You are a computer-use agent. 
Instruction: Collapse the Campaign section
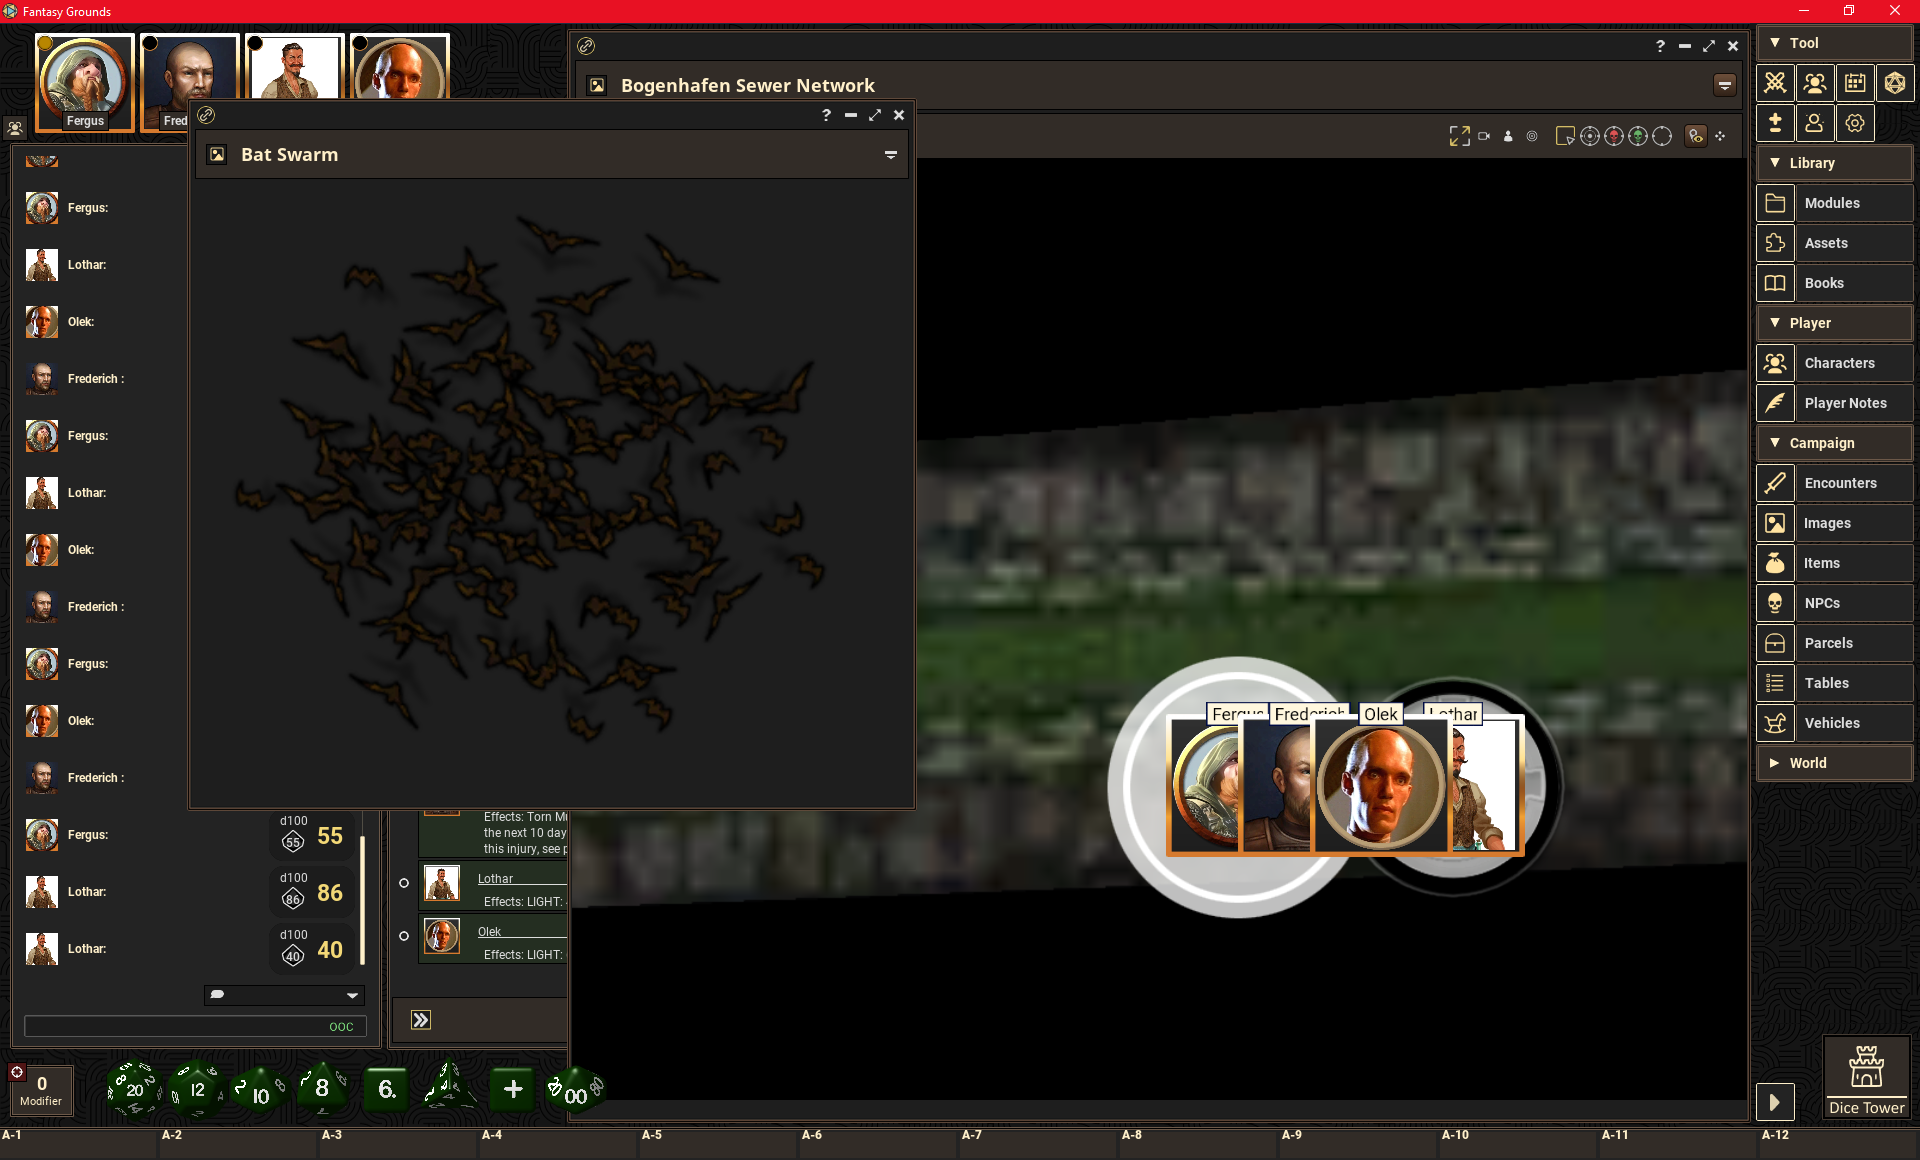pyautogui.click(x=1834, y=443)
